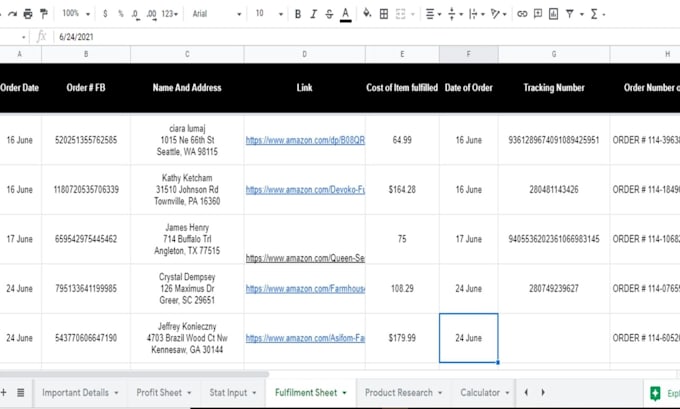Expand merge cells options arrow
This screenshot has width=680, height=409.
tap(413, 14)
